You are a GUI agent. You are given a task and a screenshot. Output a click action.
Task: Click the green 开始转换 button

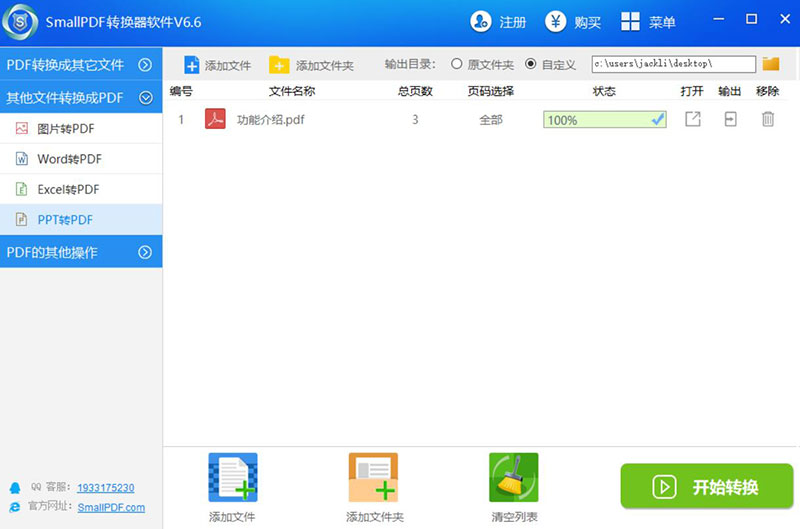click(706, 487)
